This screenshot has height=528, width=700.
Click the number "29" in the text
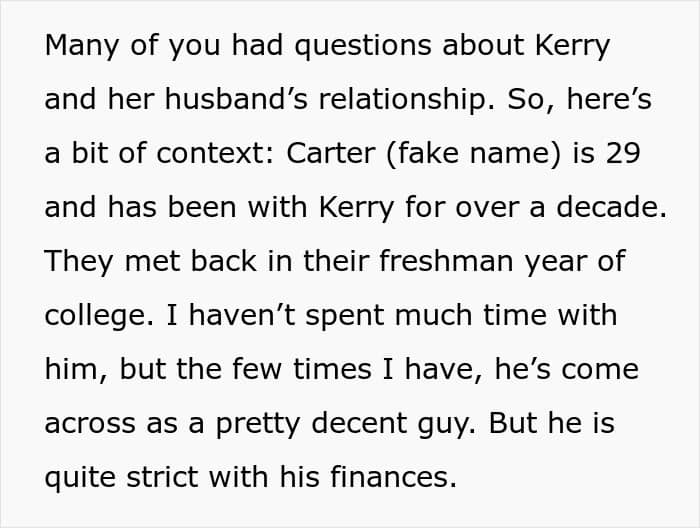(x=623, y=154)
